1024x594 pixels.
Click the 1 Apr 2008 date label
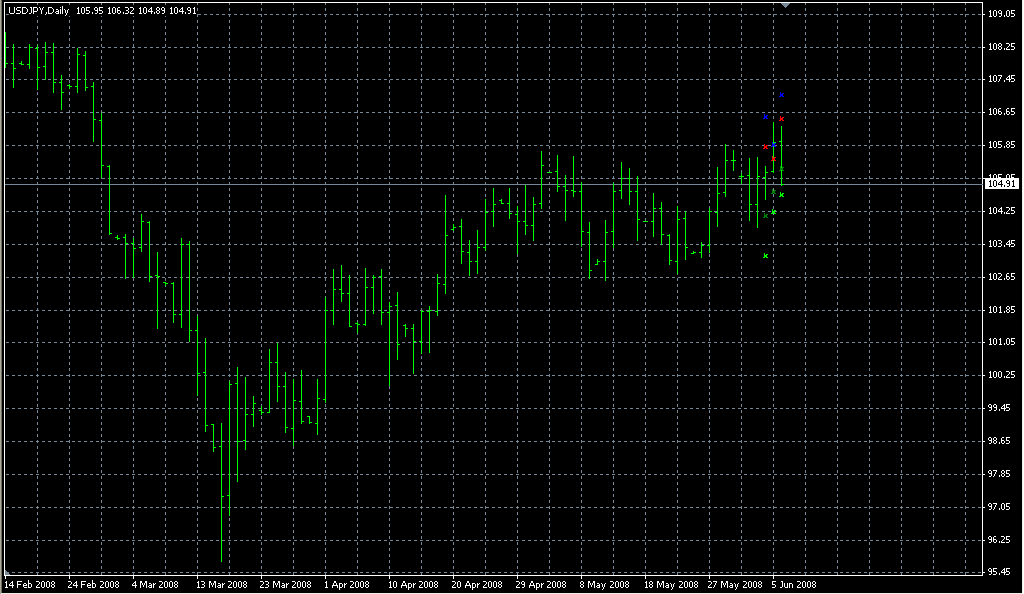pyautogui.click(x=349, y=585)
